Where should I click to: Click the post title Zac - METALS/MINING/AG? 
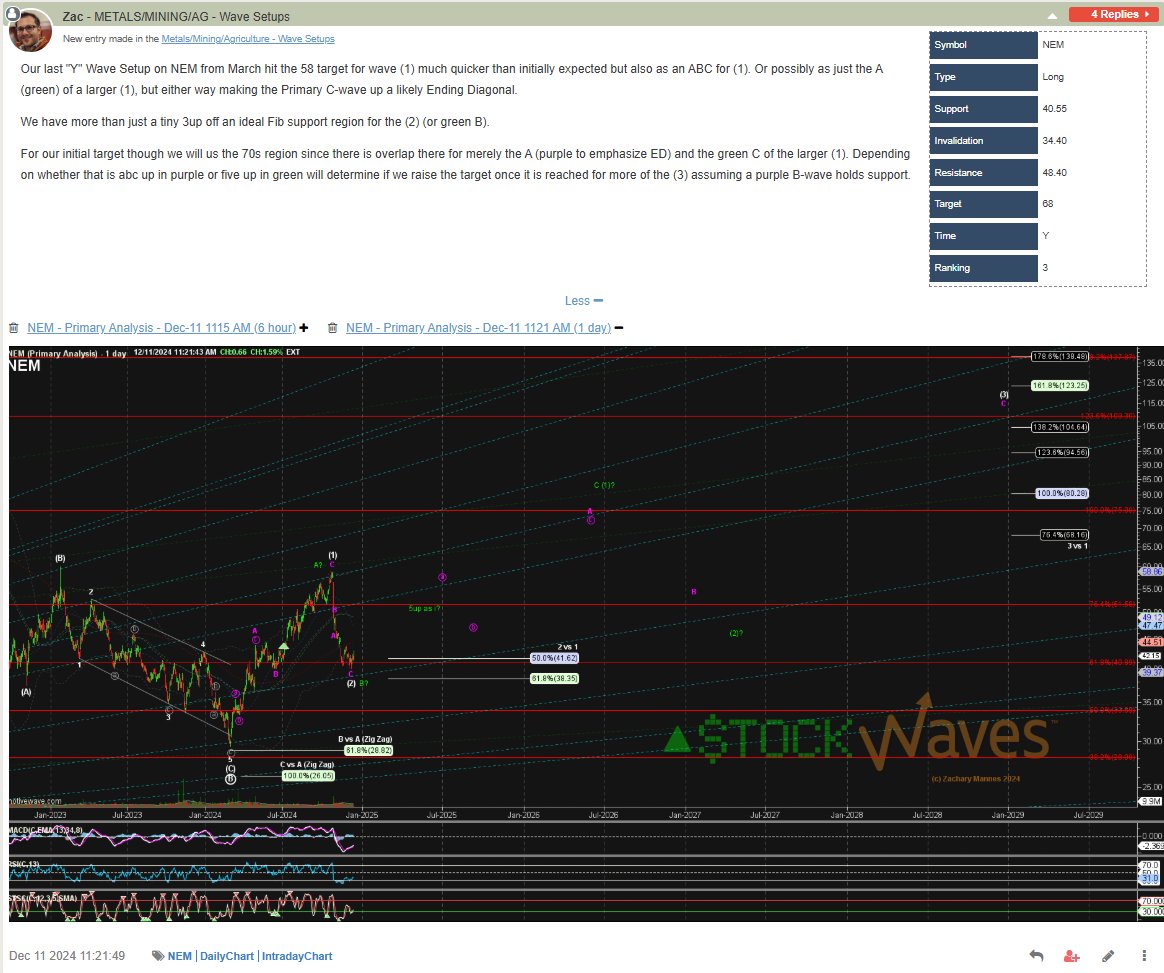(176, 16)
